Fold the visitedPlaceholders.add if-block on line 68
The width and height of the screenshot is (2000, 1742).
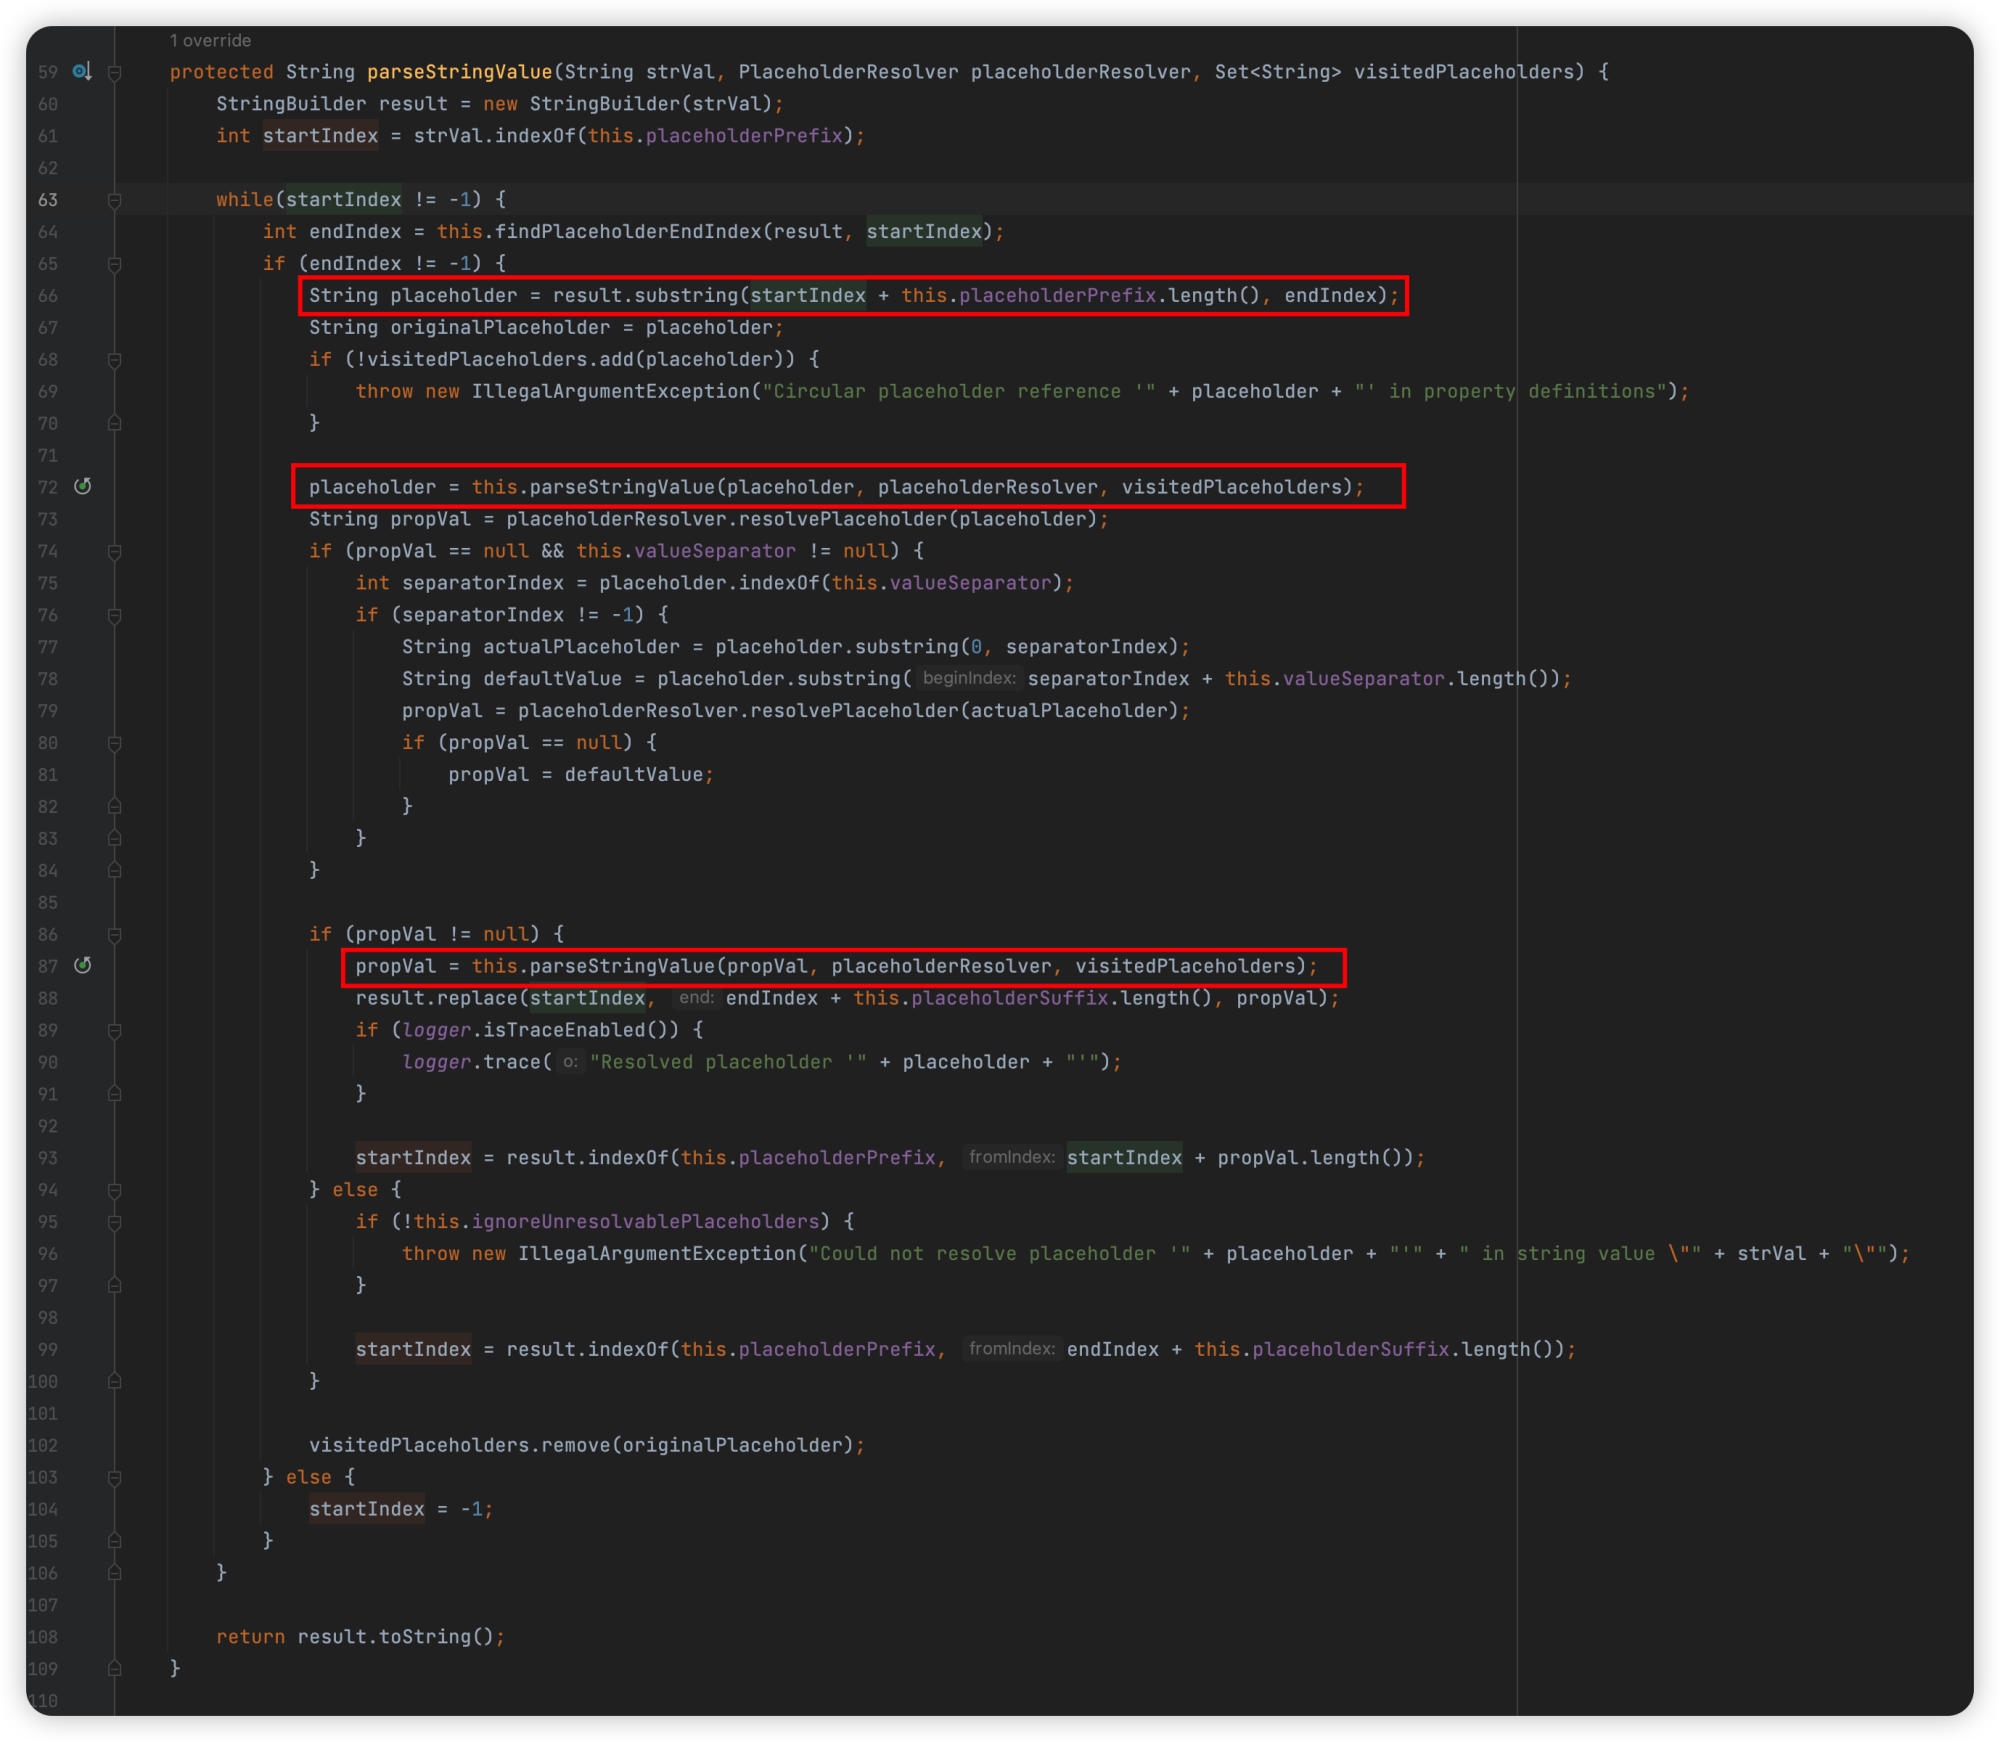click(x=115, y=360)
